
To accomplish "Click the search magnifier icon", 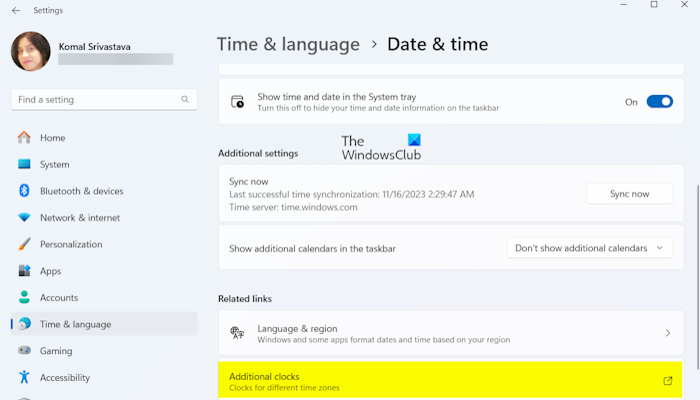I will pos(186,100).
